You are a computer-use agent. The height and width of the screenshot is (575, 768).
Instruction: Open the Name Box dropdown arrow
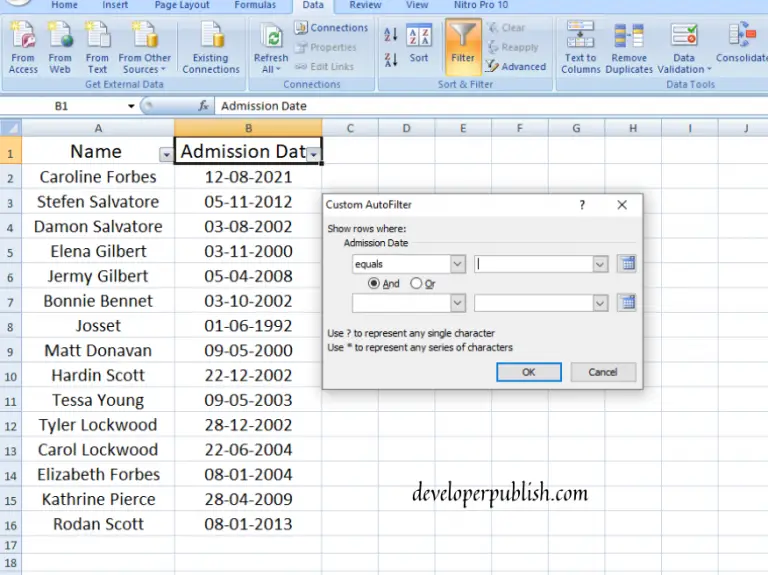coord(131,106)
